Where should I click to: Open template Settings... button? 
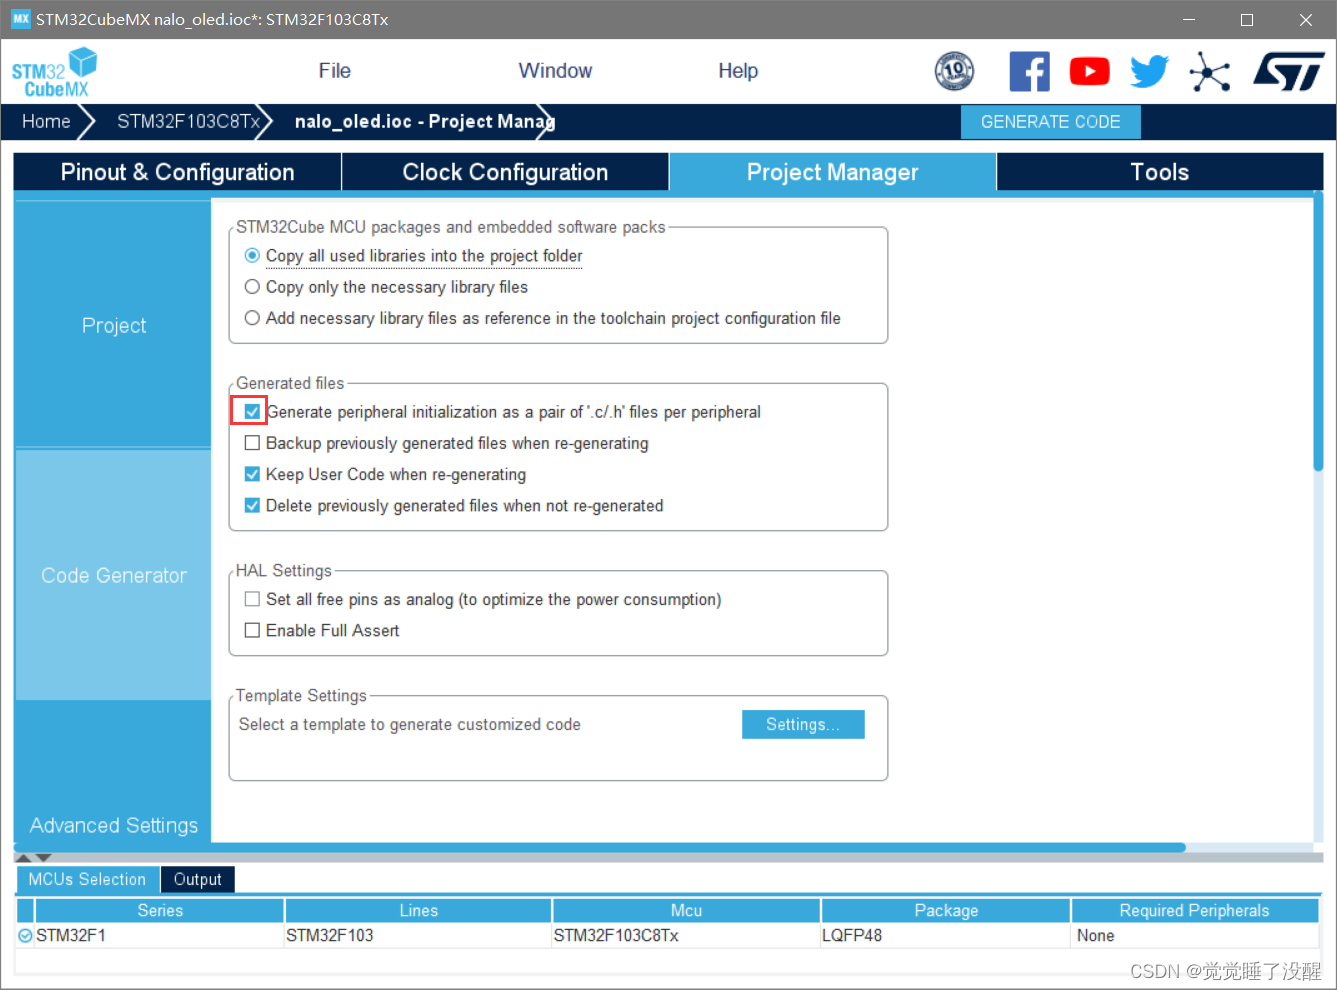click(x=803, y=724)
